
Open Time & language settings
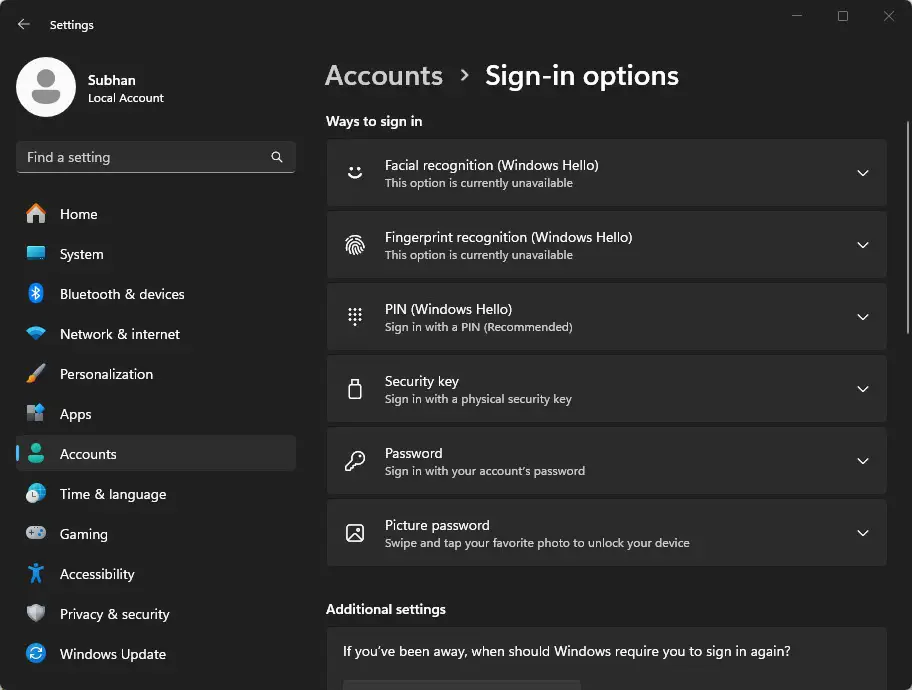(x=156, y=494)
